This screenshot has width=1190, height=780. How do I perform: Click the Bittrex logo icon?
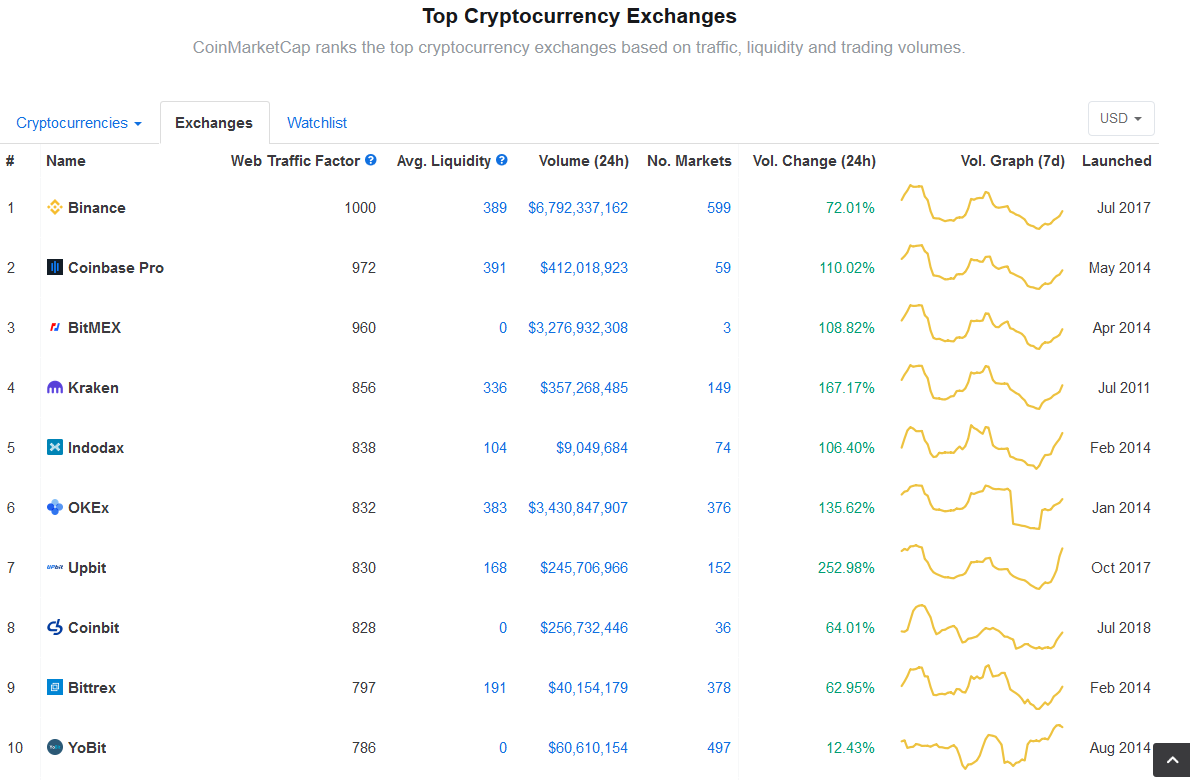coord(55,687)
